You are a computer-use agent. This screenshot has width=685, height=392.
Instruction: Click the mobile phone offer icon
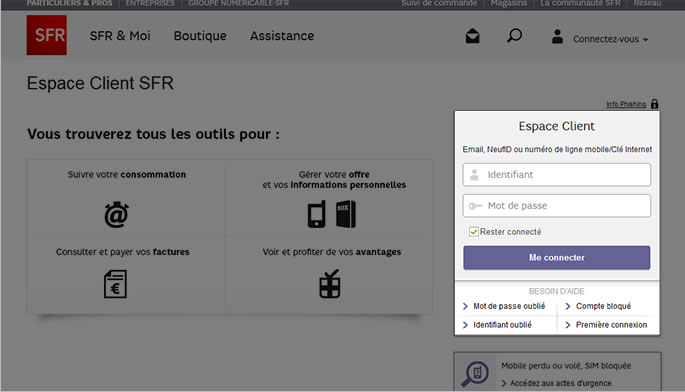pos(317,214)
